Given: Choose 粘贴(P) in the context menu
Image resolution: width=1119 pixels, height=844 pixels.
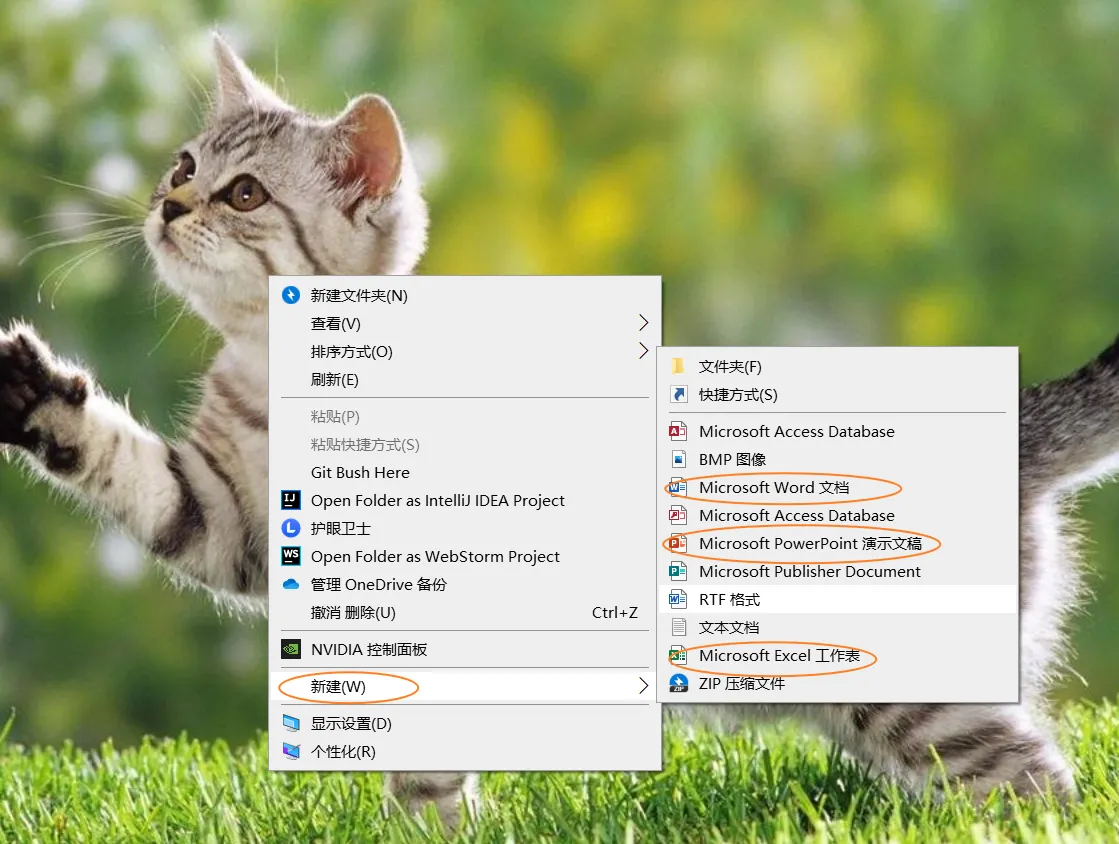Looking at the screenshot, I should click(x=465, y=417).
